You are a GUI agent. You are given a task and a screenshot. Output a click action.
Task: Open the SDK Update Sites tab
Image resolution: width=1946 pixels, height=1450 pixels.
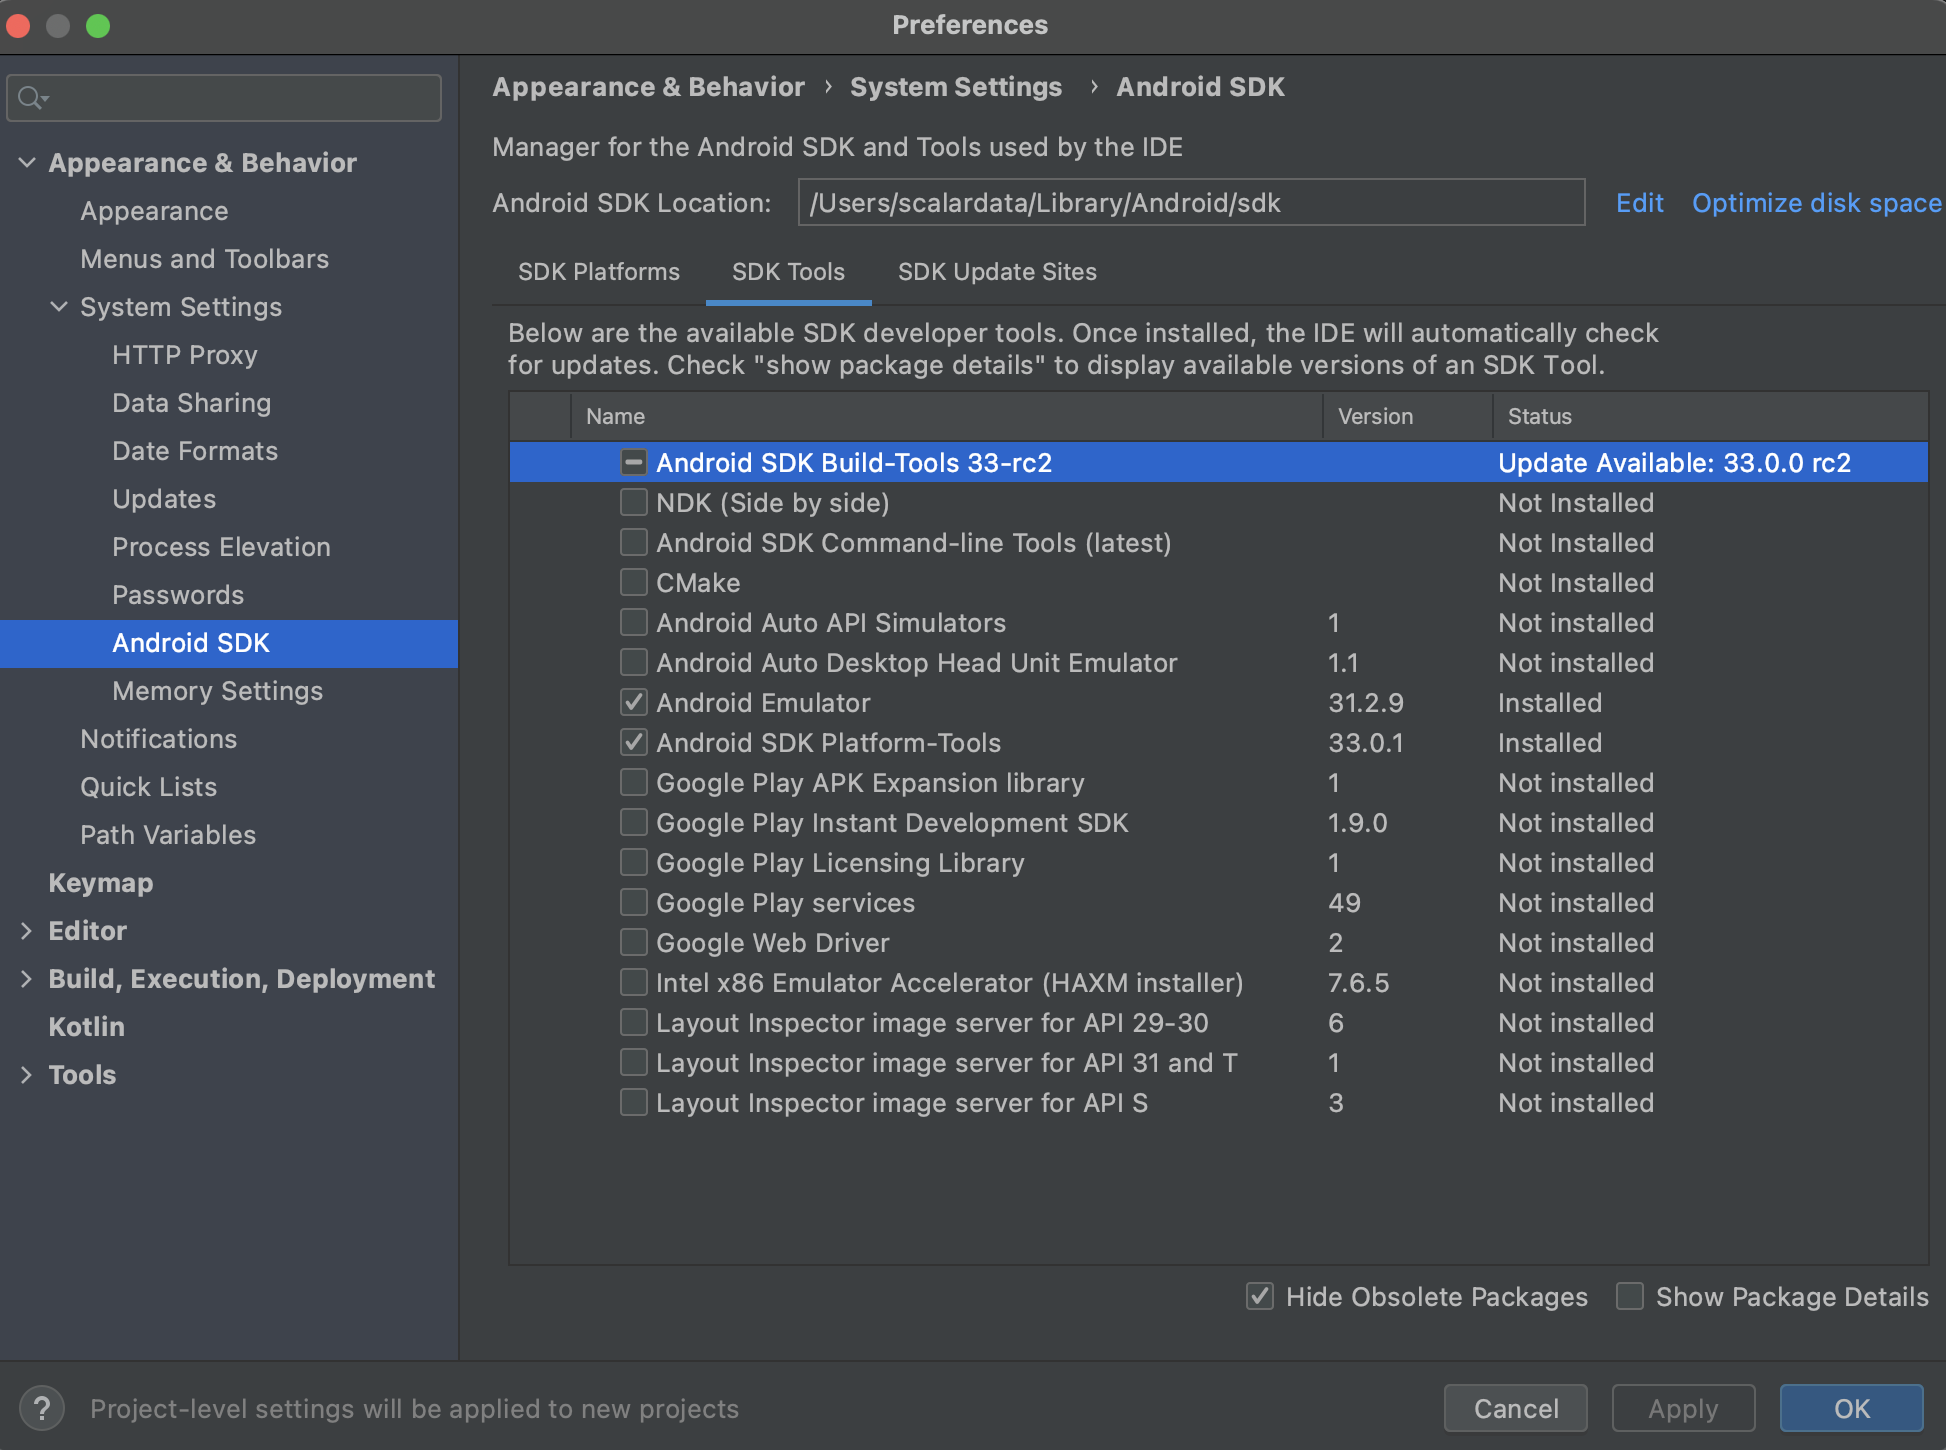[996, 272]
